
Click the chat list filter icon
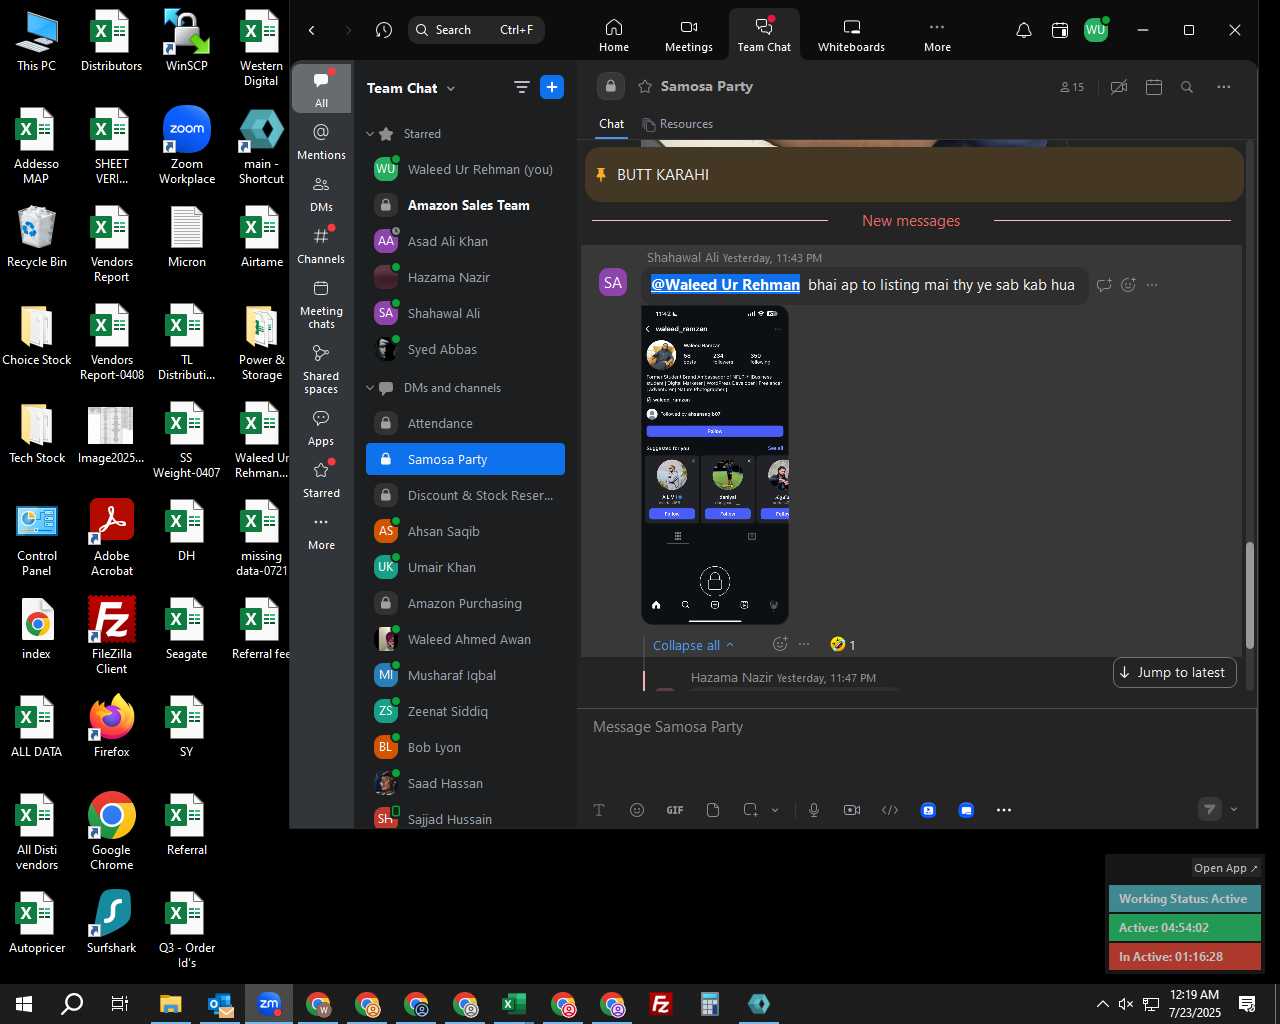tap(521, 88)
